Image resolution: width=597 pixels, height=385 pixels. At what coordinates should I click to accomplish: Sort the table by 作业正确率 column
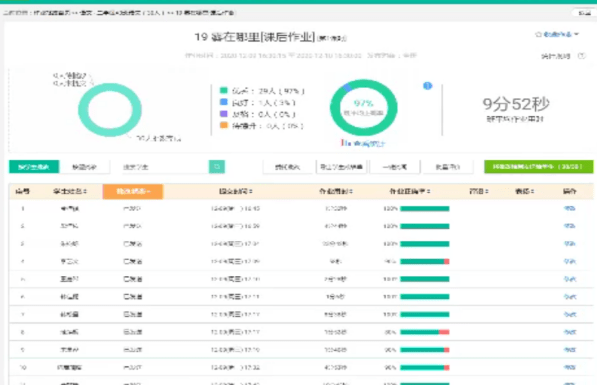(x=410, y=192)
